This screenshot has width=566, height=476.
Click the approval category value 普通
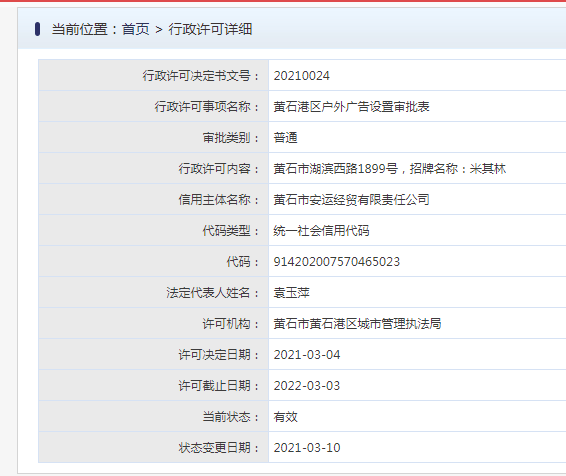click(x=286, y=138)
